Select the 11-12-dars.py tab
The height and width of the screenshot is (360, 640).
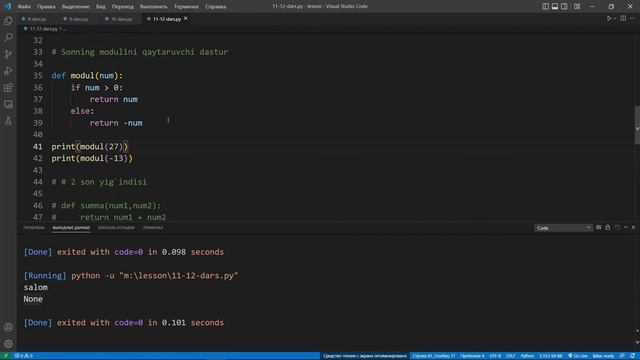click(167, 19)
